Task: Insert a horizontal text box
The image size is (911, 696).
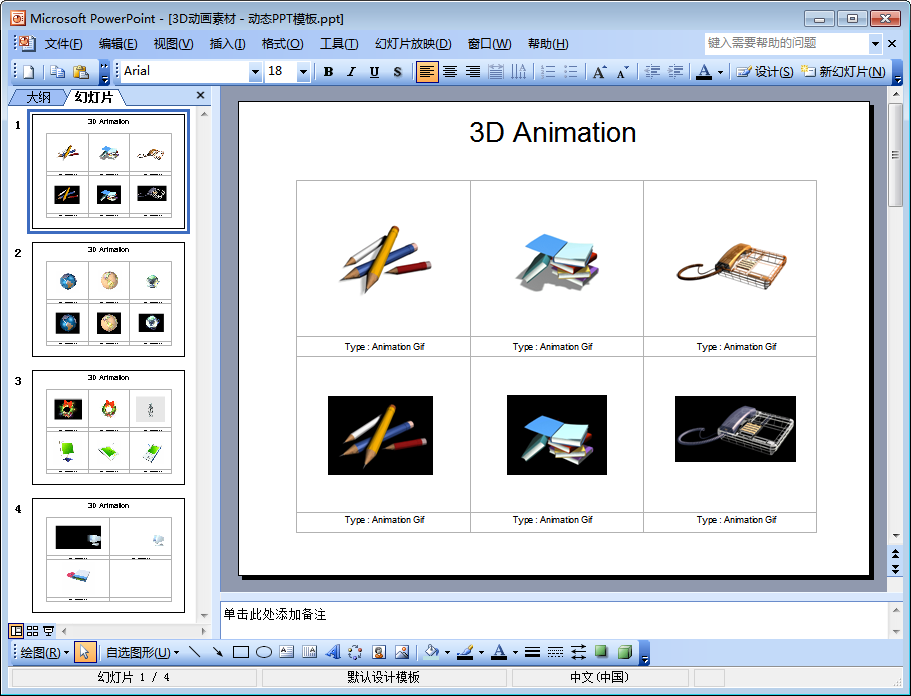Action: pos(286,652)
